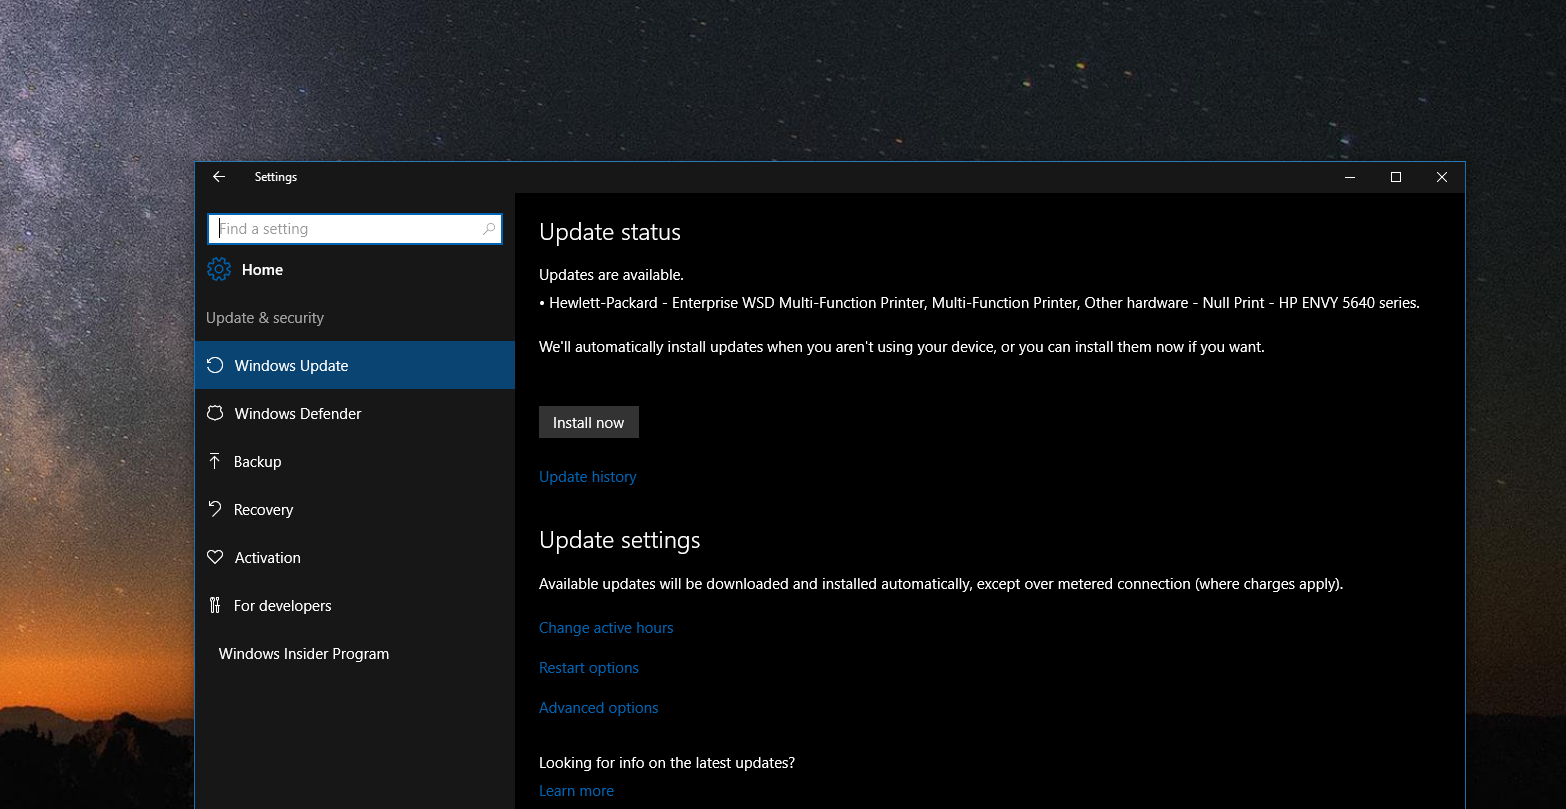This screenshot has width=1566, height=809.
Task: Click the search magnifier icon
Action: (489, 229)
